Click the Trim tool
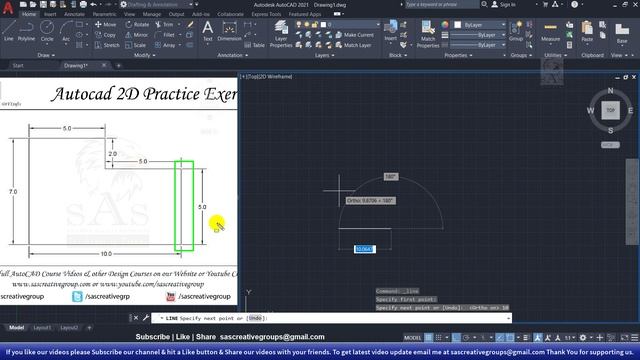 click(x=164, y=24)
